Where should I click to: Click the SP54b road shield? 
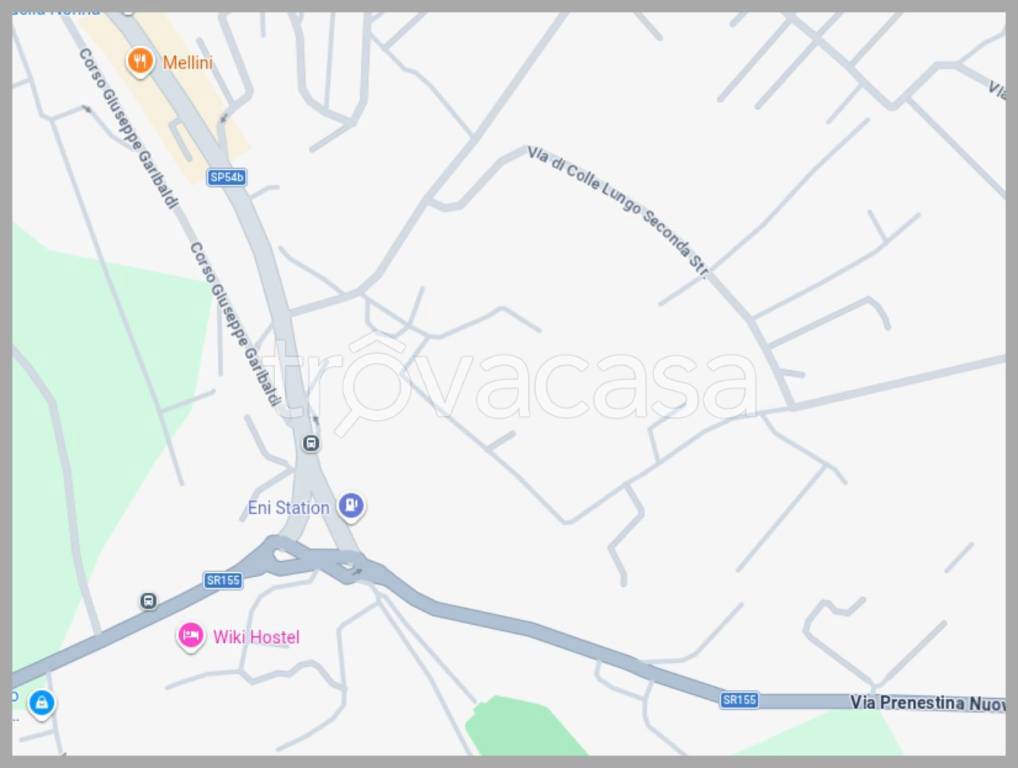tap(227, 177)
